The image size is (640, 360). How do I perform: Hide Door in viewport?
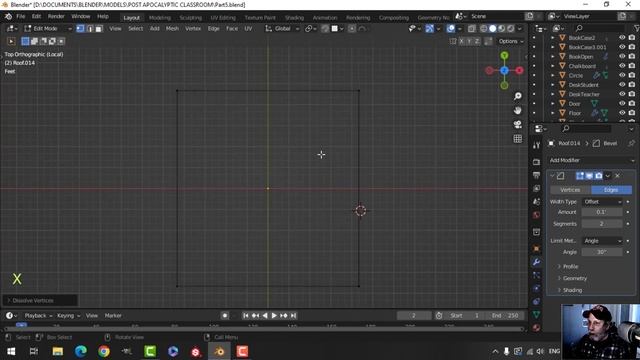click(622, 103)
